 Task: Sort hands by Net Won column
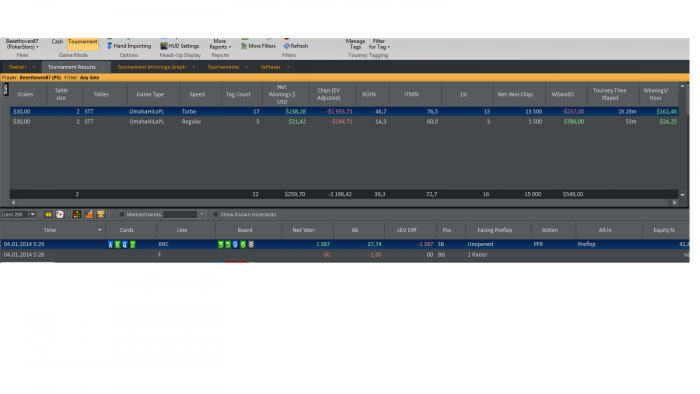coord(304,230)
